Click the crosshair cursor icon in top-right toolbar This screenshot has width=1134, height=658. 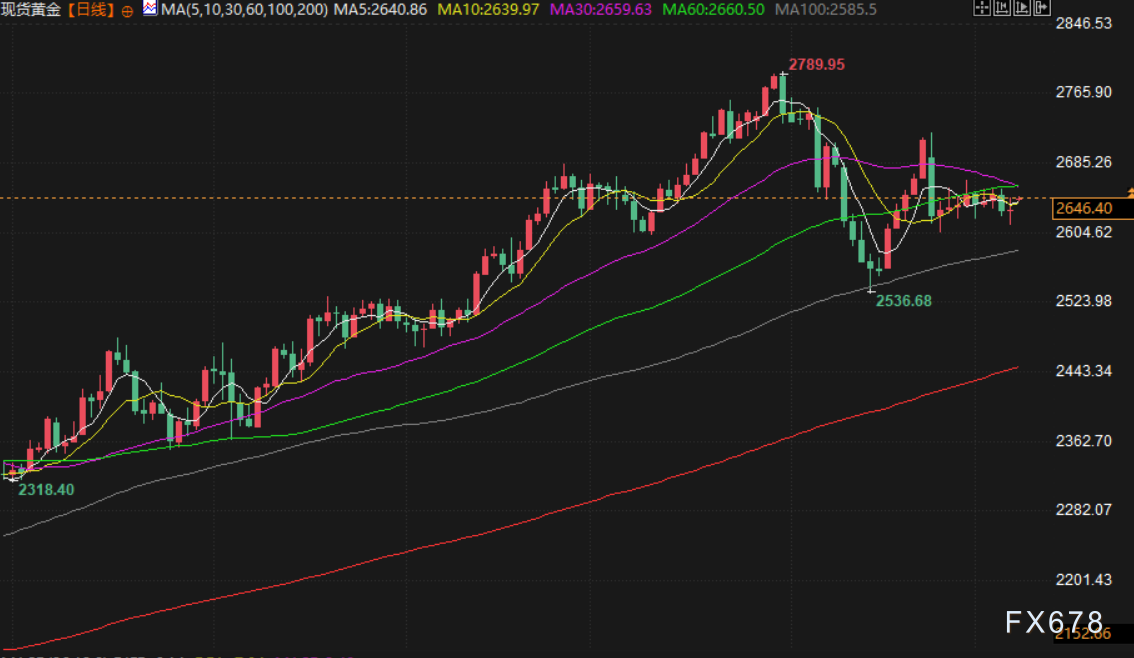coord(982,7)
